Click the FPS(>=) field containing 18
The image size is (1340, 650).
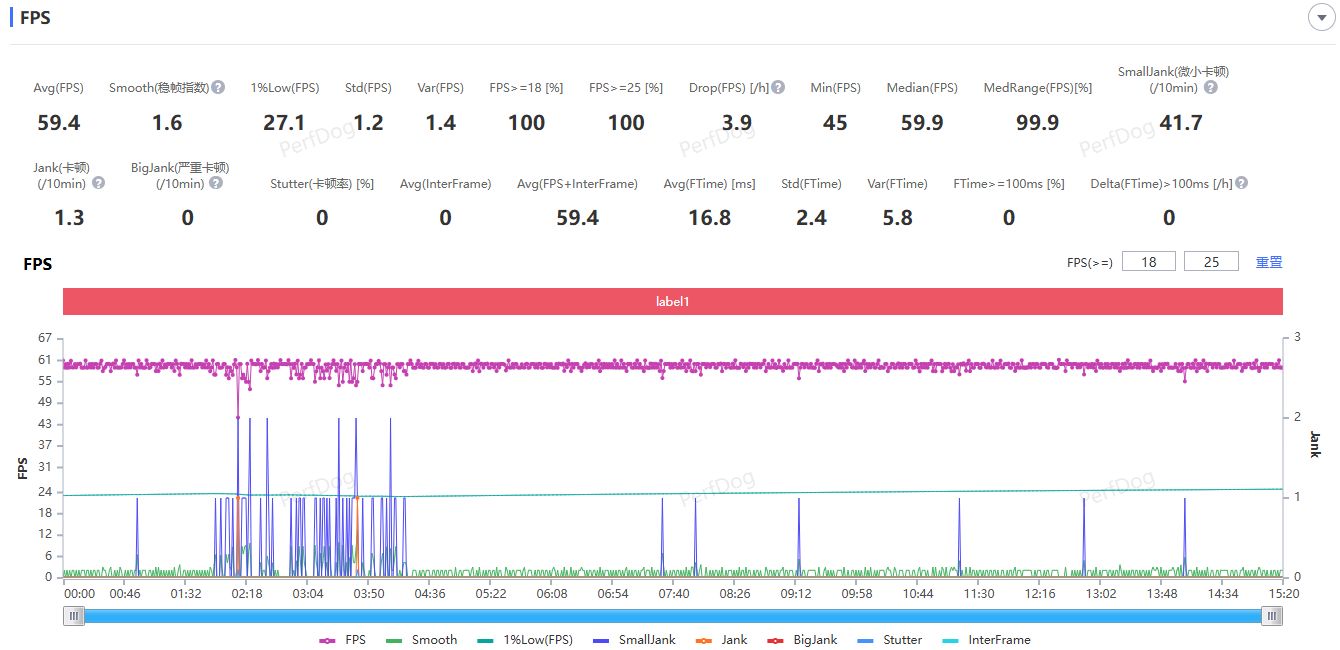[1149, 262]
